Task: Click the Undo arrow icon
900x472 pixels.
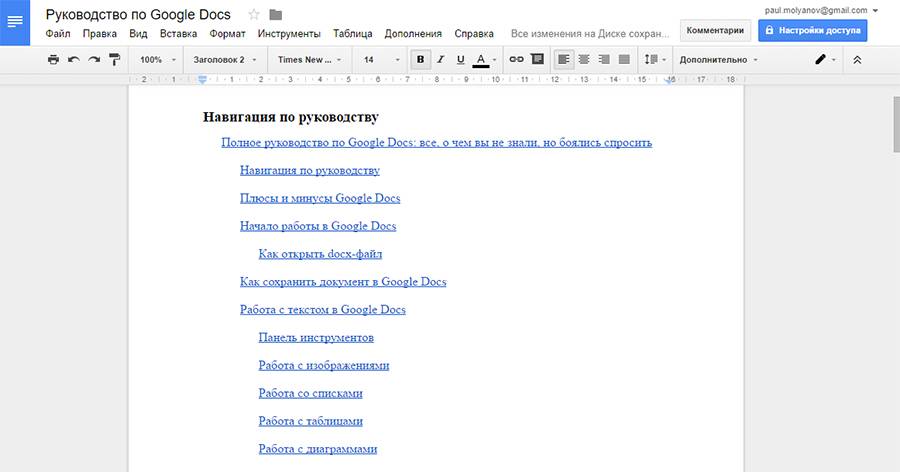Action: 73,60
